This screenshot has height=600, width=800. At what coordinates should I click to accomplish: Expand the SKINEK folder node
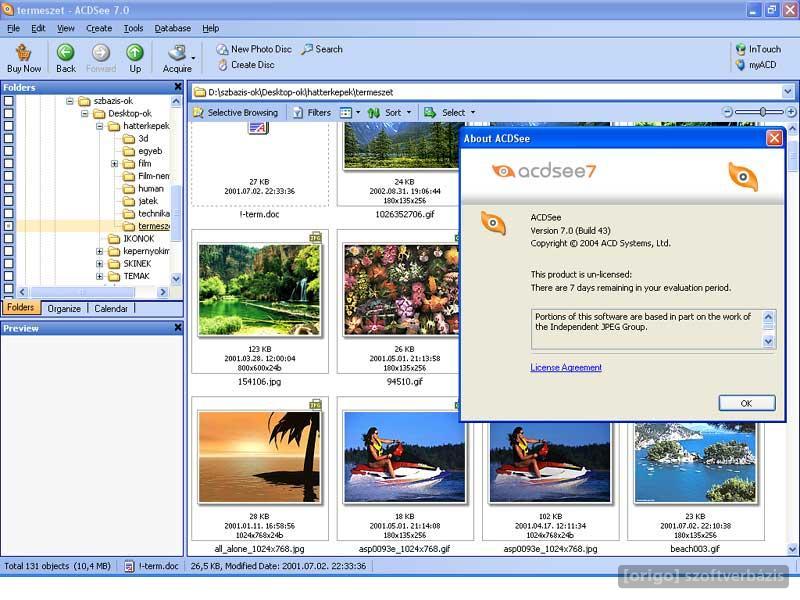pos(99,264)
